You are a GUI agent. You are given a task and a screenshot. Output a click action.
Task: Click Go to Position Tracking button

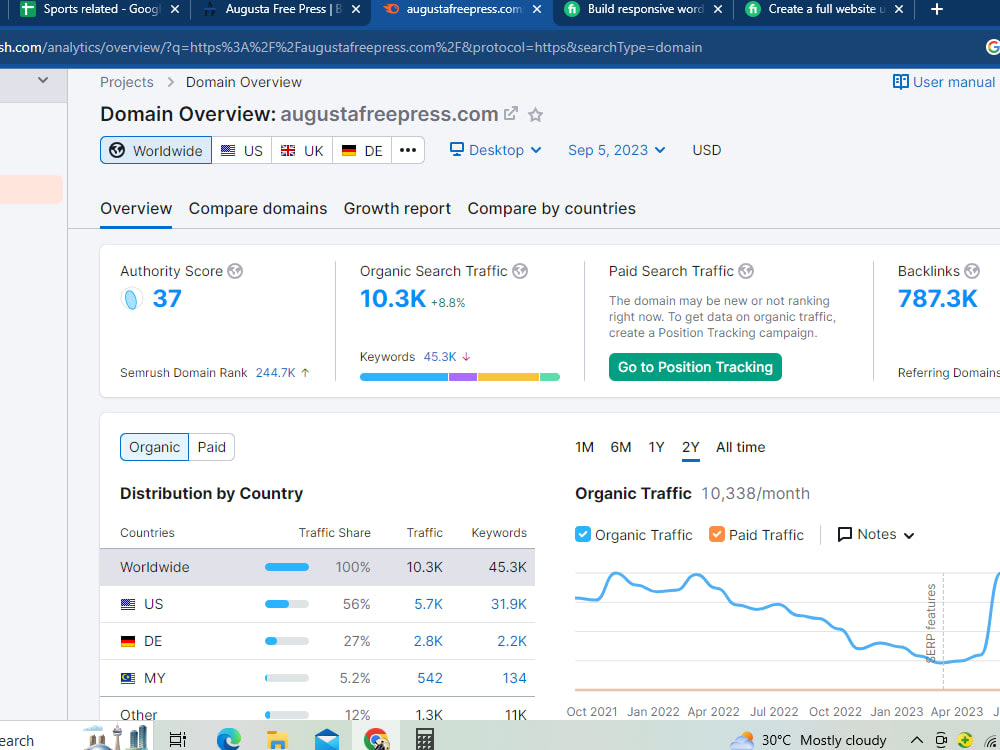point(695,367)
